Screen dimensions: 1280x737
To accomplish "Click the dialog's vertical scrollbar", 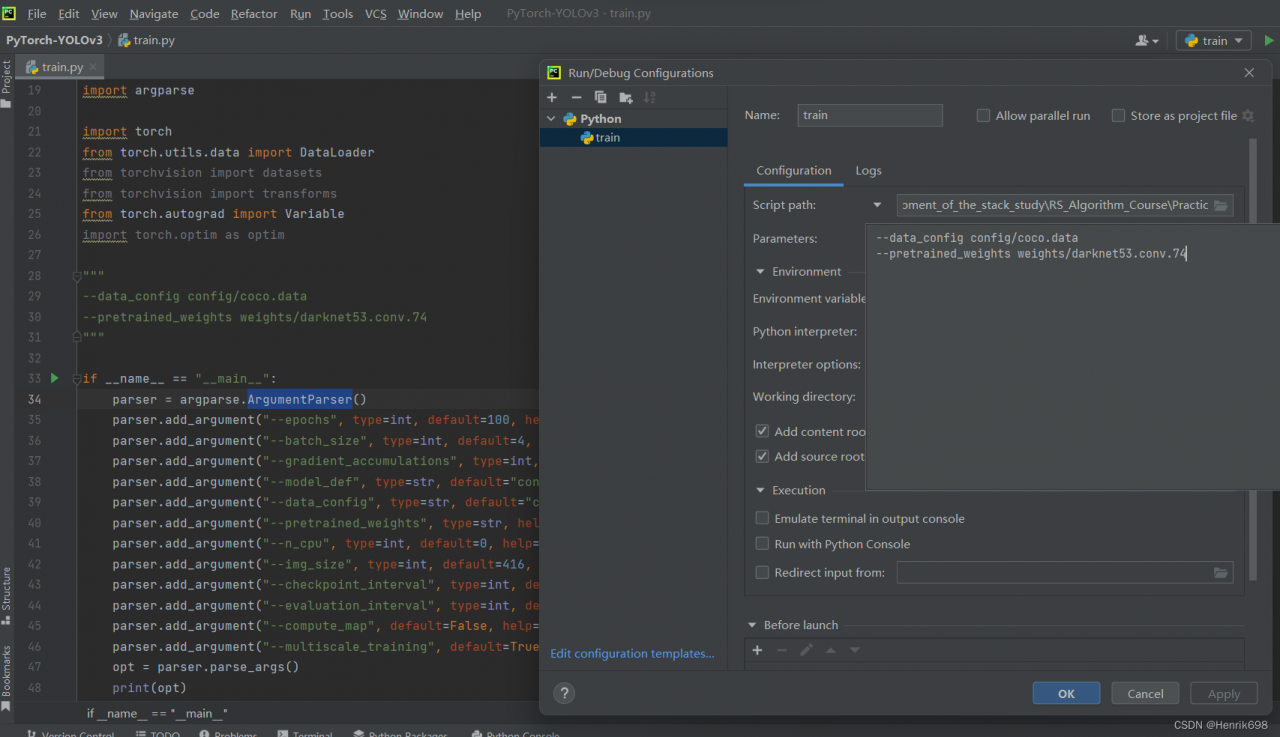I will [x=1254, y=360].
